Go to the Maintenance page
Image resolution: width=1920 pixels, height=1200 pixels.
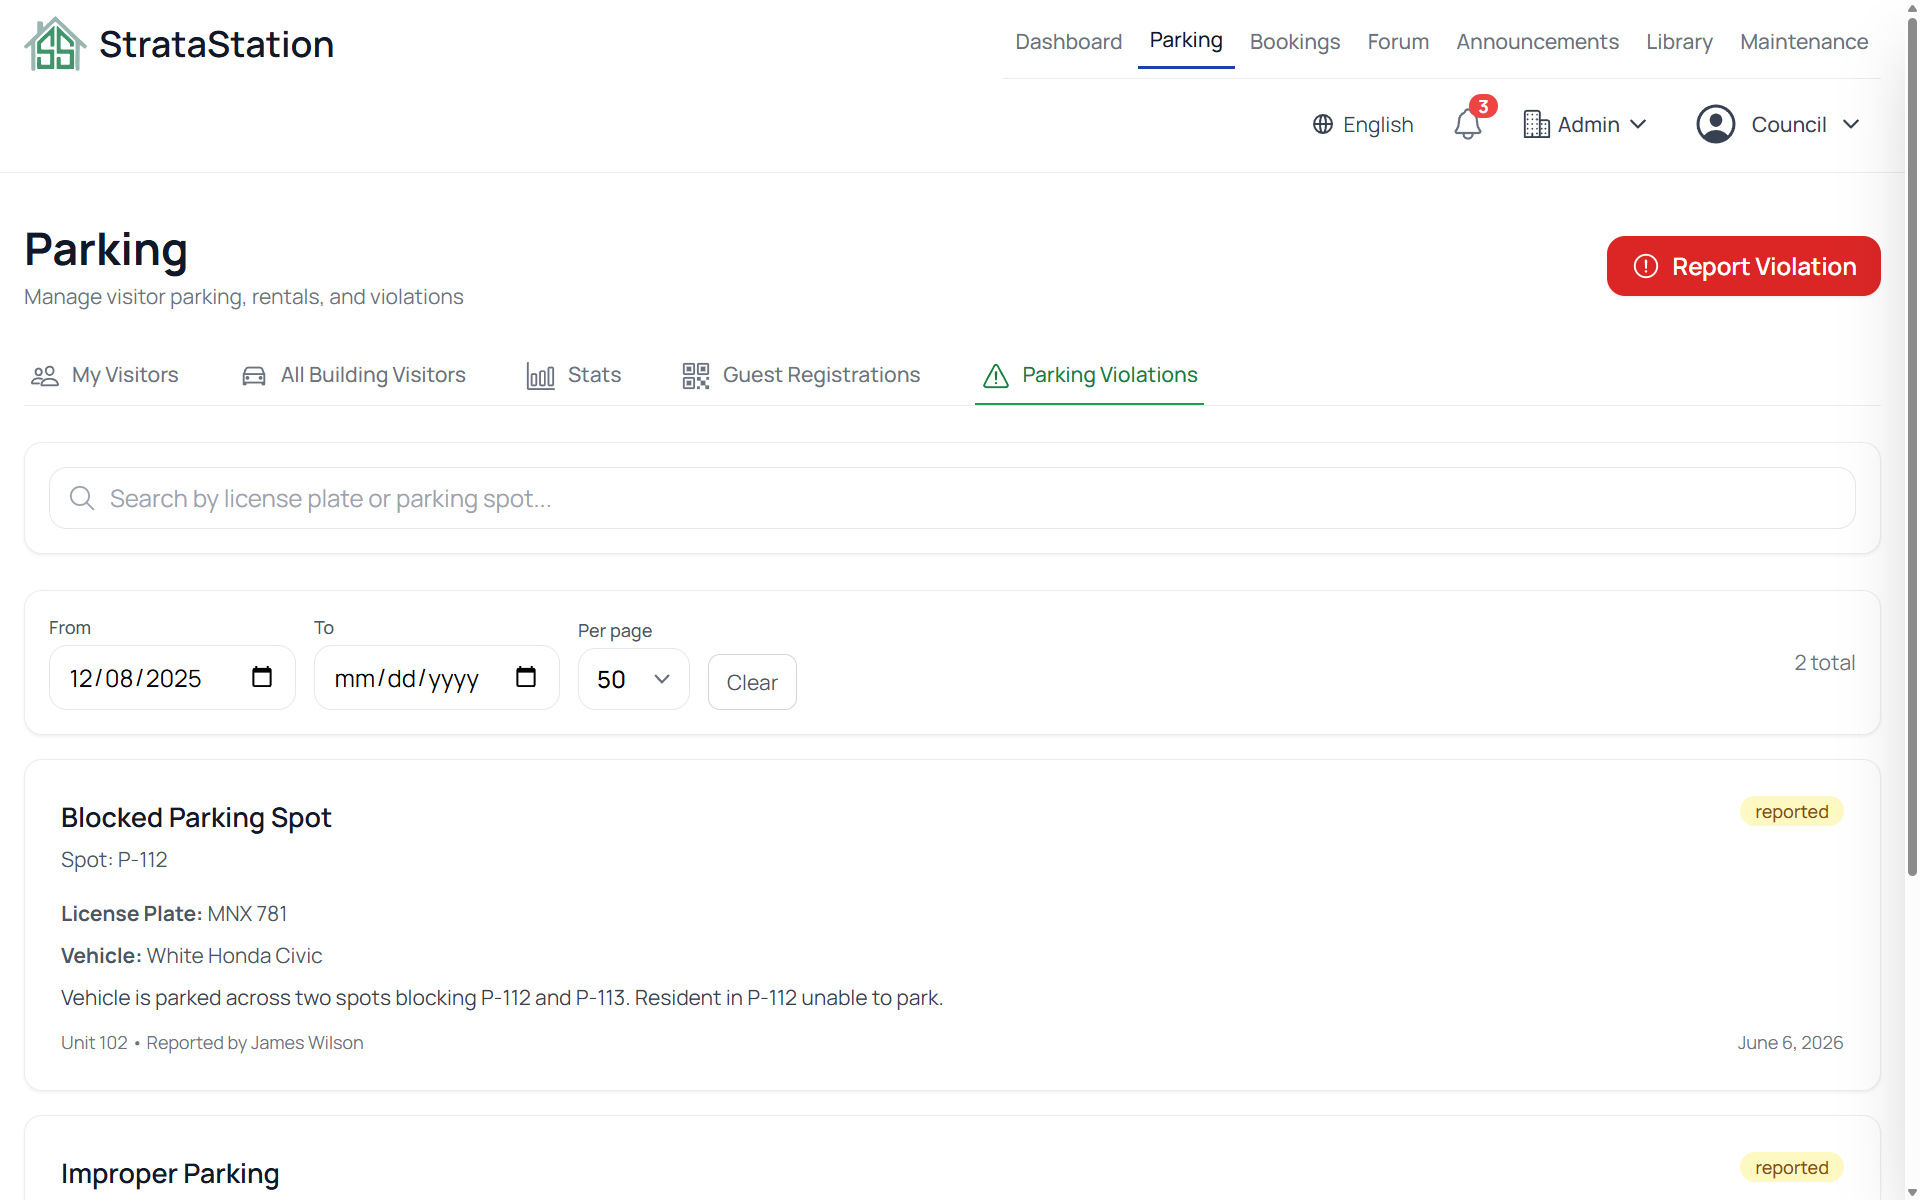tap(1804, 42)
